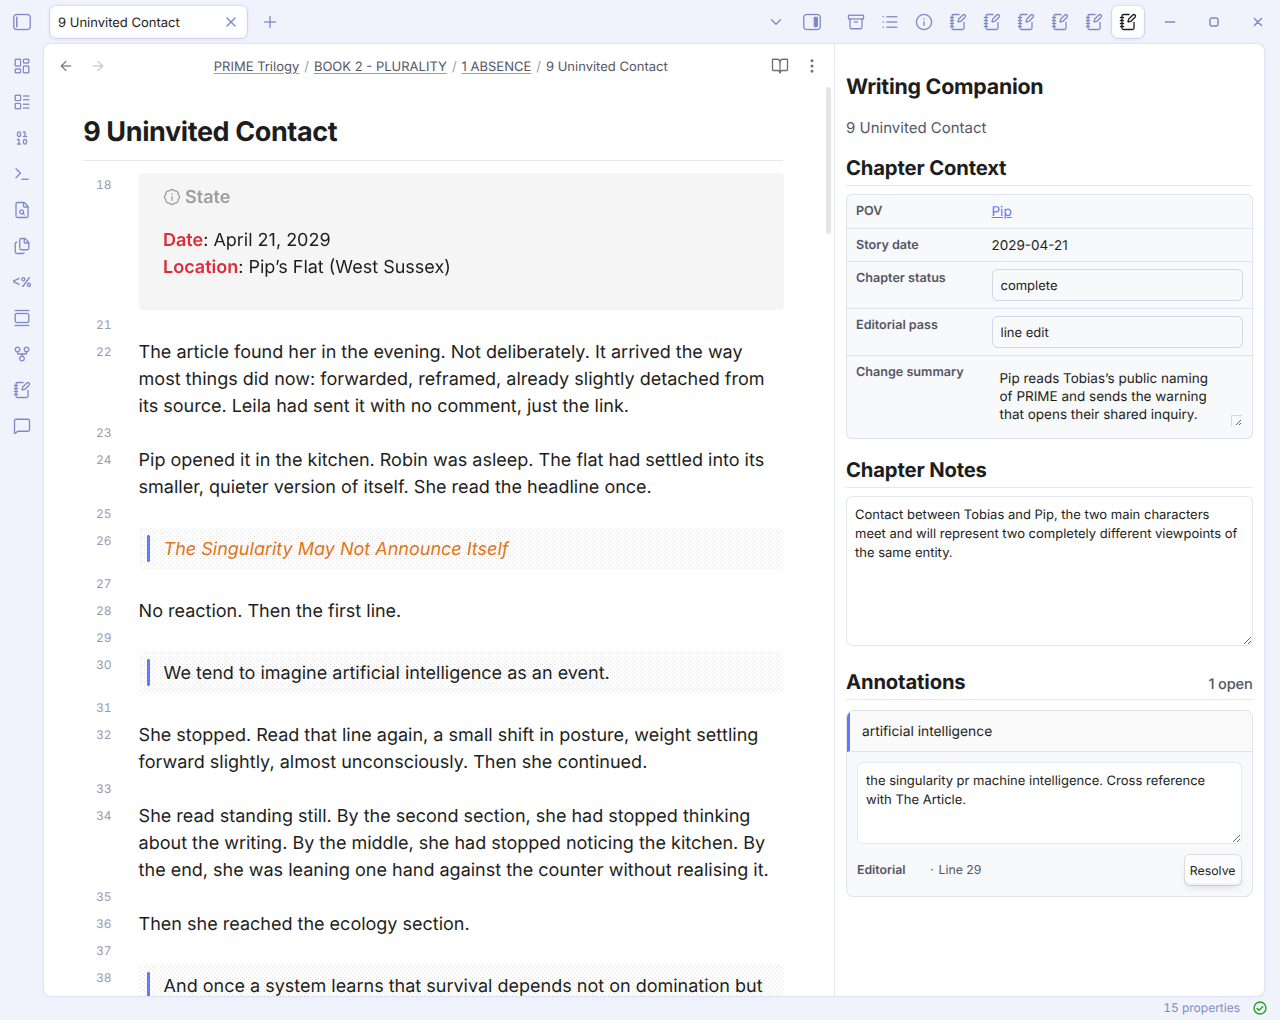Screen dimensions: 1280x1020
Task: Open the 'Pip' POV link
Action: coord(1001,211)
